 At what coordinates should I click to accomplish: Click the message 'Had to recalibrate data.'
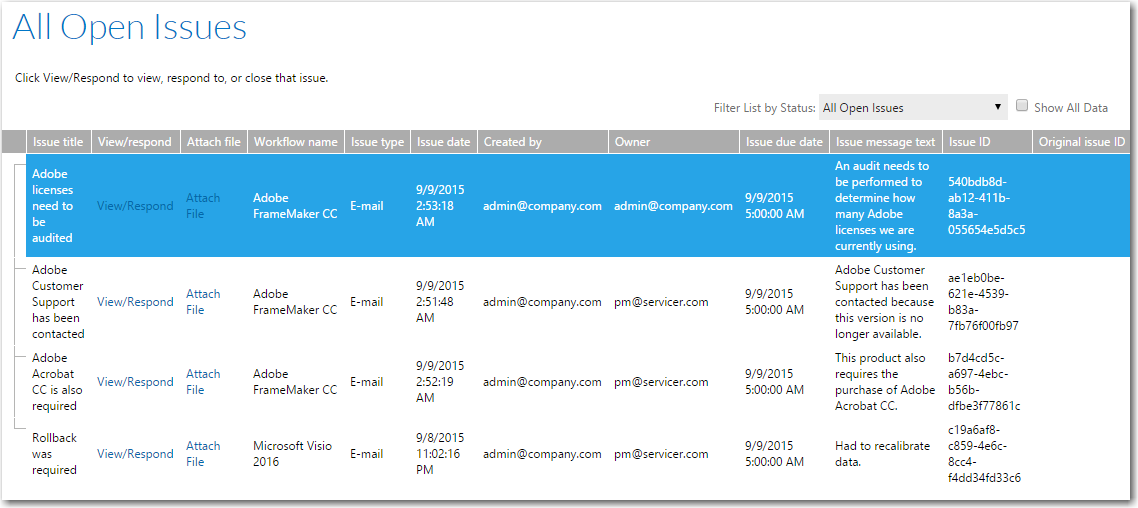pos(883,454)
